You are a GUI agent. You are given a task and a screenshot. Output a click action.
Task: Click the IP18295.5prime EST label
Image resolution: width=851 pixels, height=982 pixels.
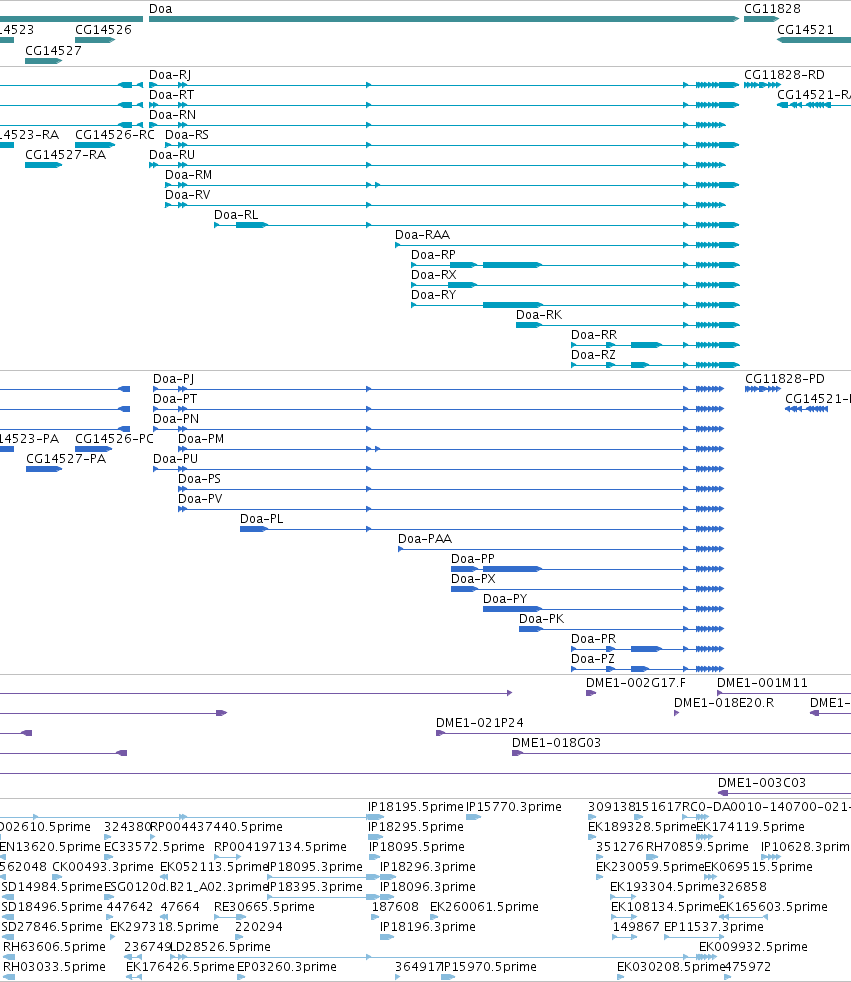[x=416, y=827]
